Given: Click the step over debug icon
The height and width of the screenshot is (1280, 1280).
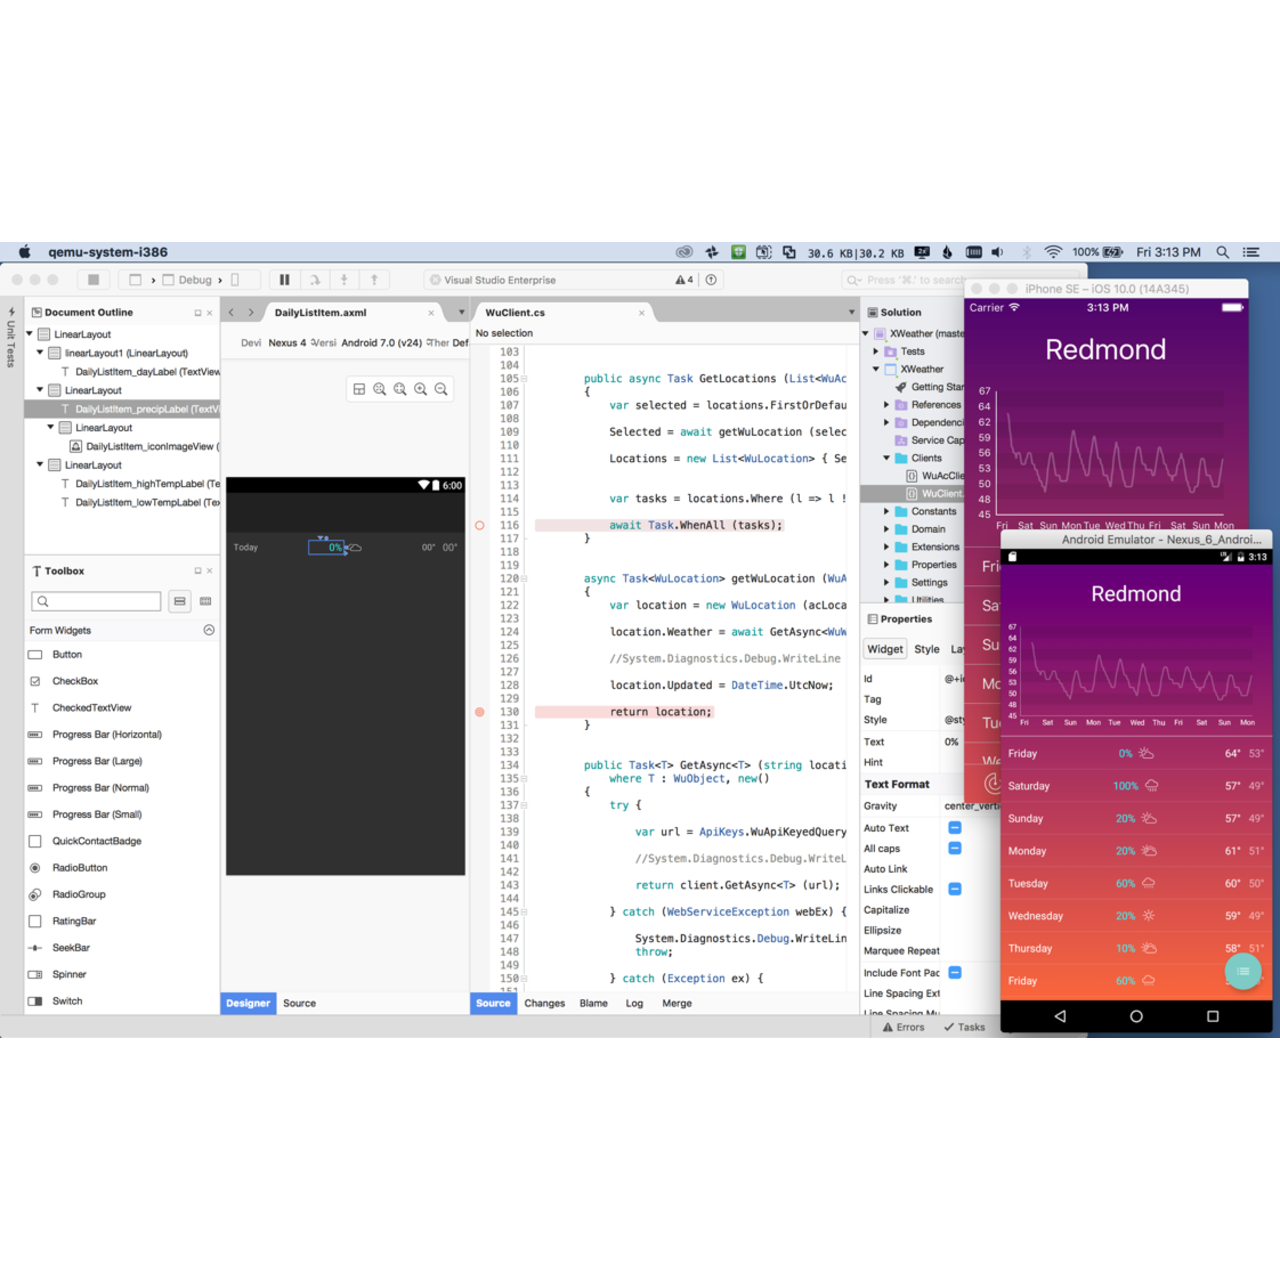Looking at the screenshot, I should (x=314, y=280).
